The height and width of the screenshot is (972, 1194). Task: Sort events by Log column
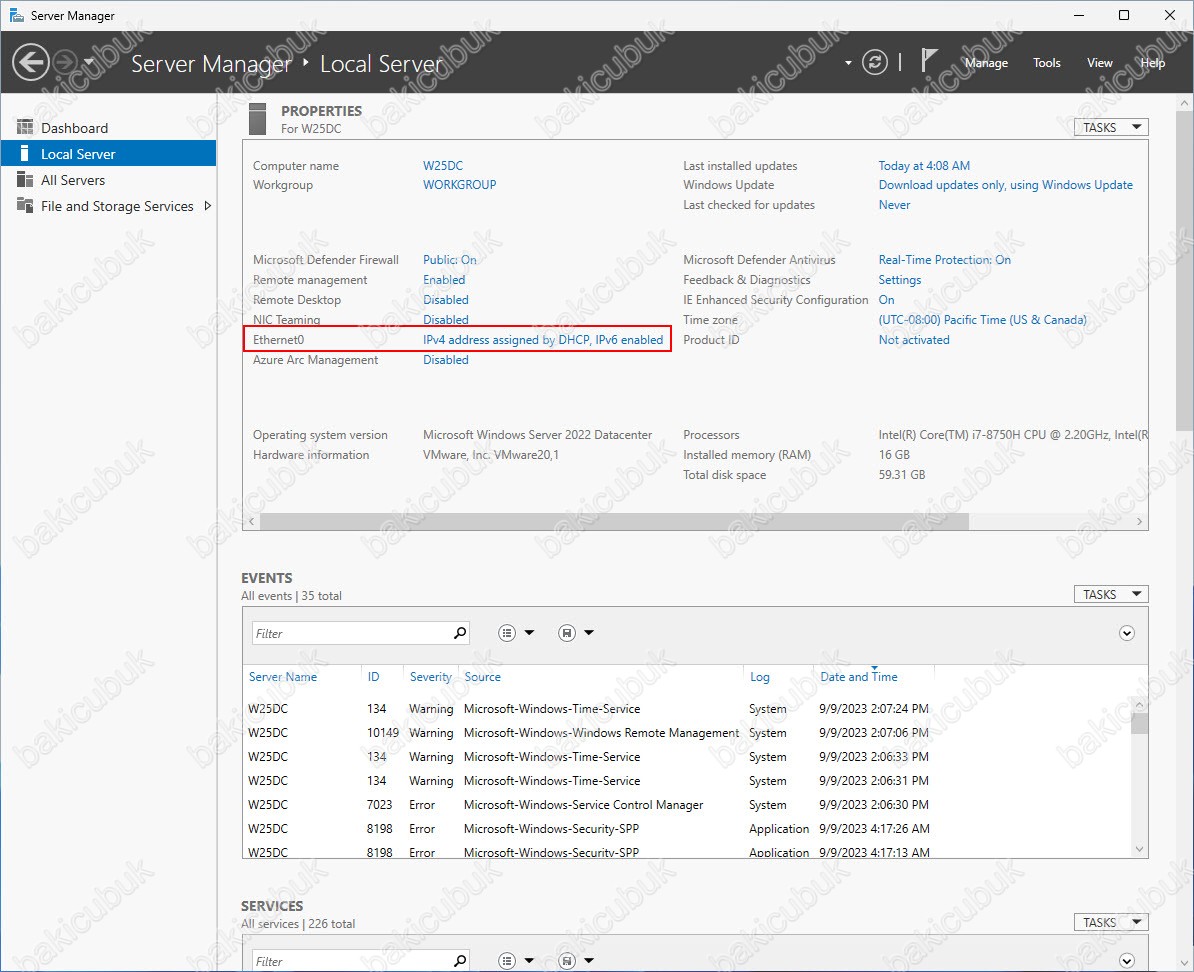point(759,676)
